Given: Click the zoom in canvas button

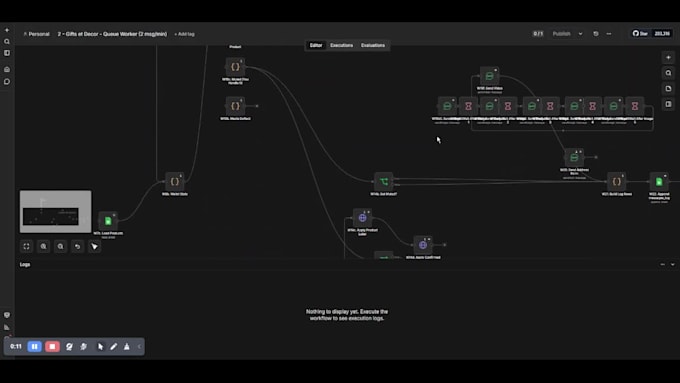Looking at the screenshot, I should click(x=43, y=246).
